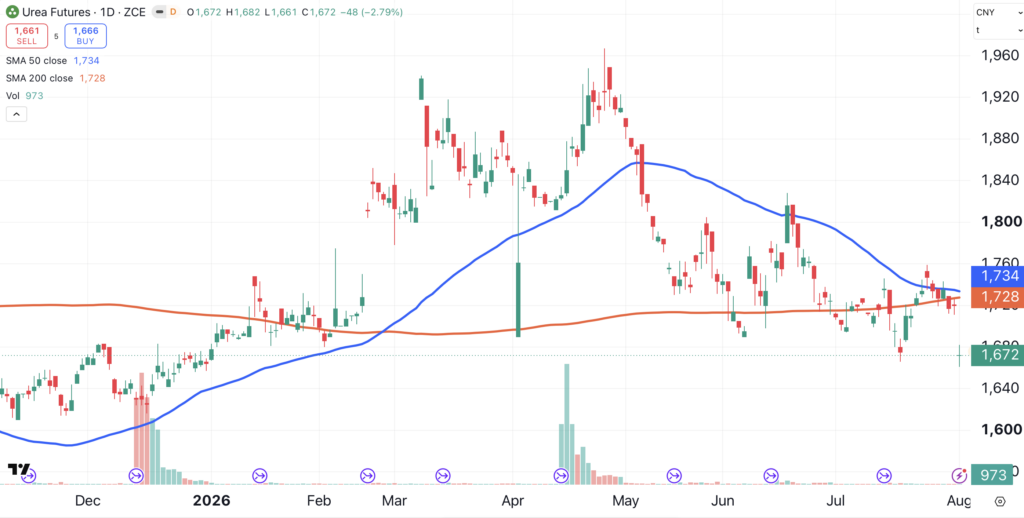
Task: Click the tall green candle in early April
Action: coord(518,300)
